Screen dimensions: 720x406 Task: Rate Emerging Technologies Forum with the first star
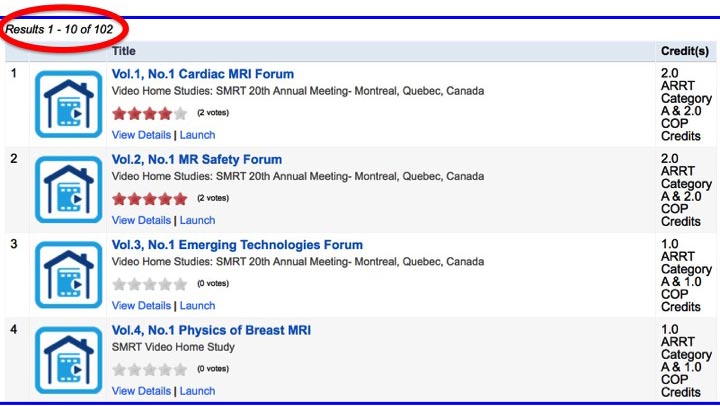click(120, 284)
